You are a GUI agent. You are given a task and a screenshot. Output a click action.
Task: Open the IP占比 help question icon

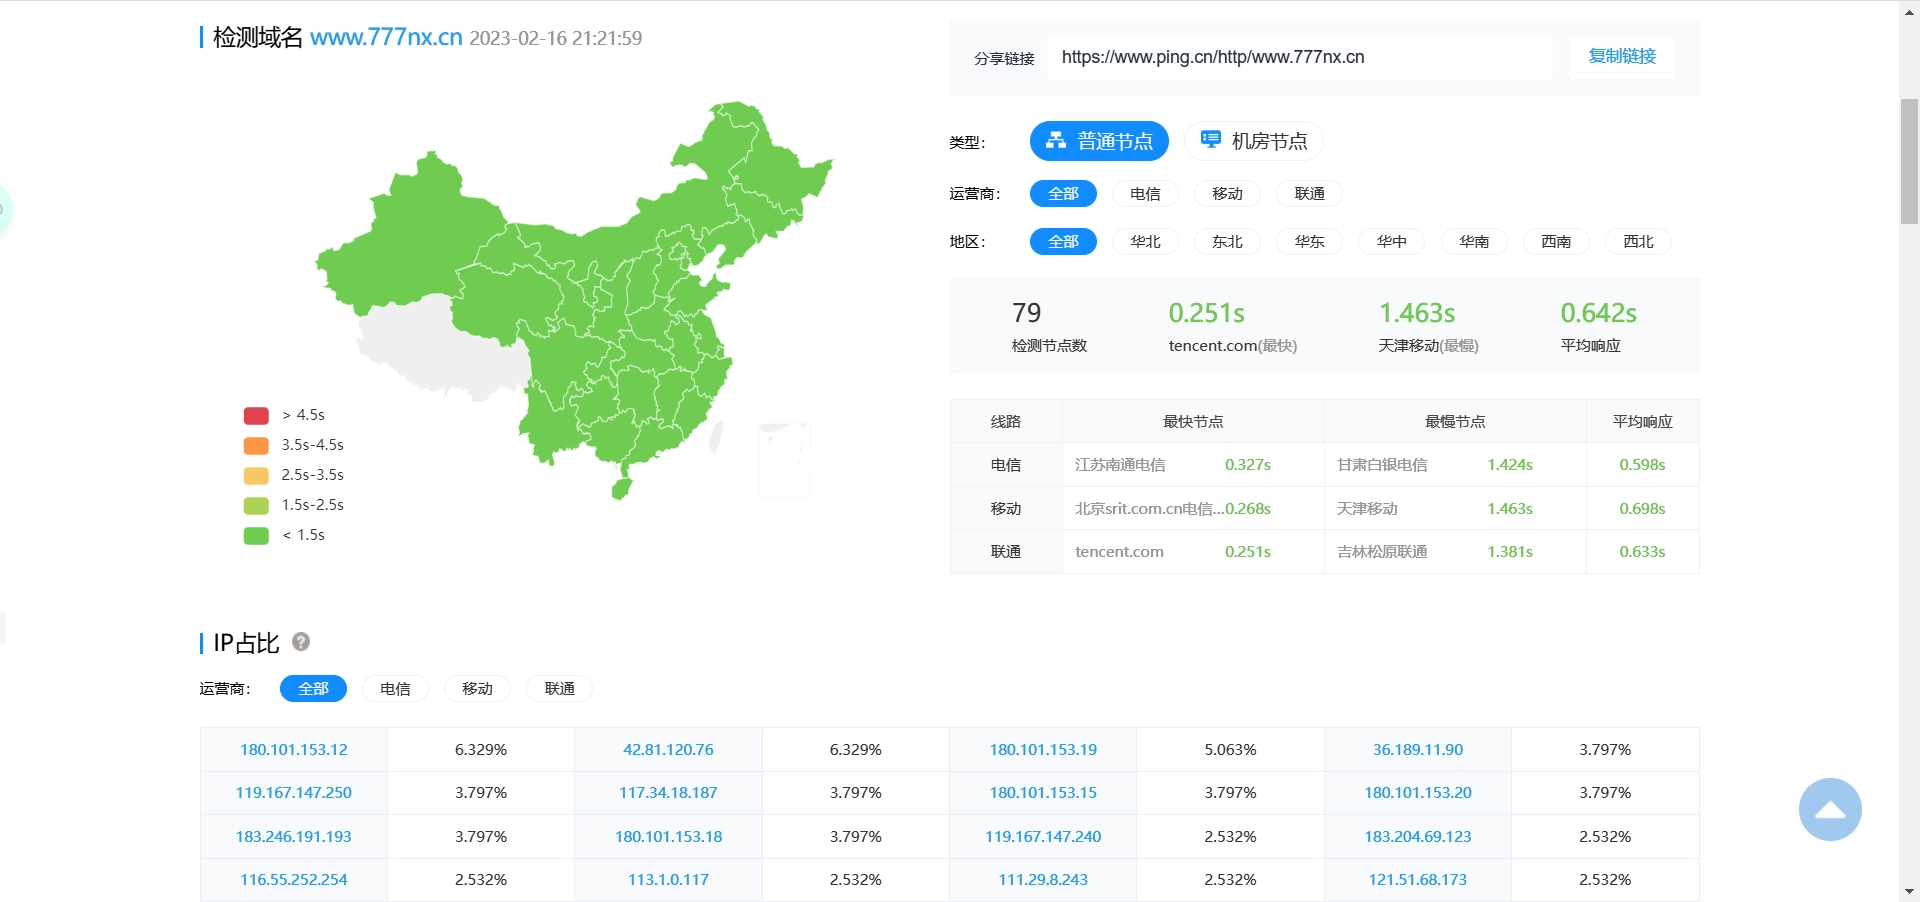coord(300,642)
